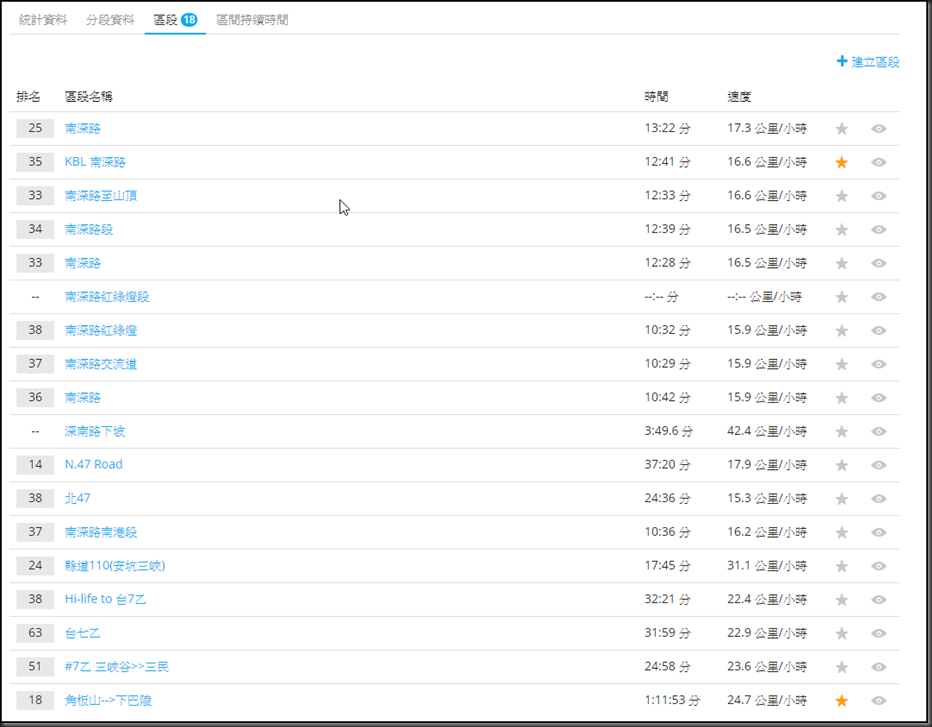
Task: Toggle visibility of Hi-life to 台7乙 segment
Action: (x=879, y=599)
